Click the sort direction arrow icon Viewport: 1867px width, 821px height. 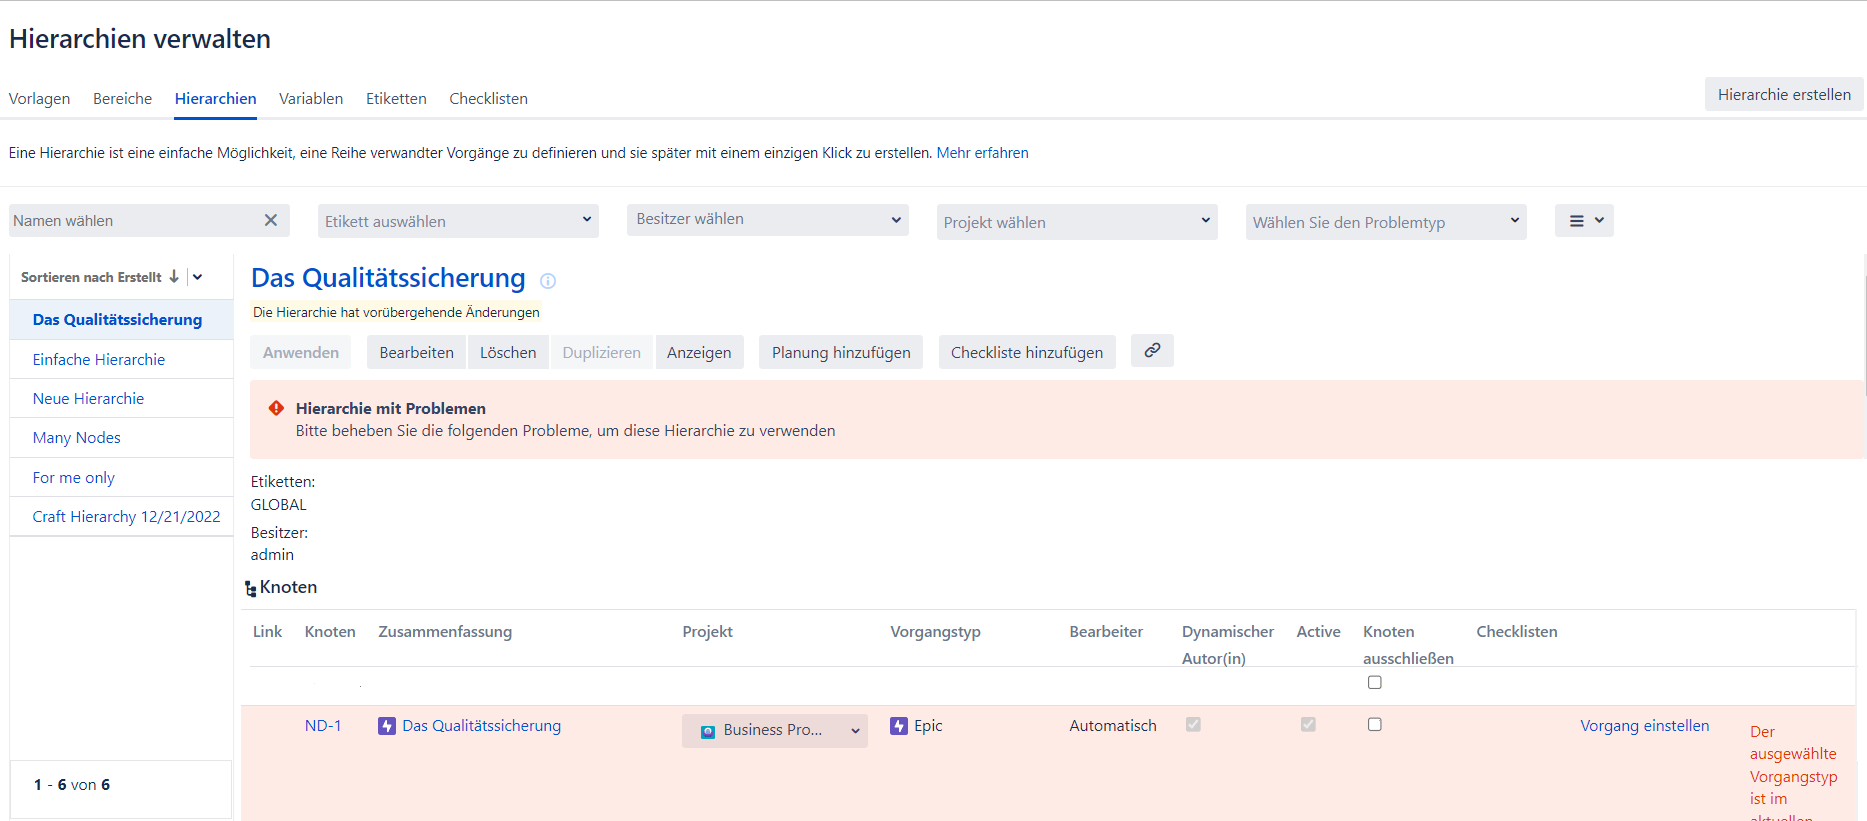coord(174,277)
